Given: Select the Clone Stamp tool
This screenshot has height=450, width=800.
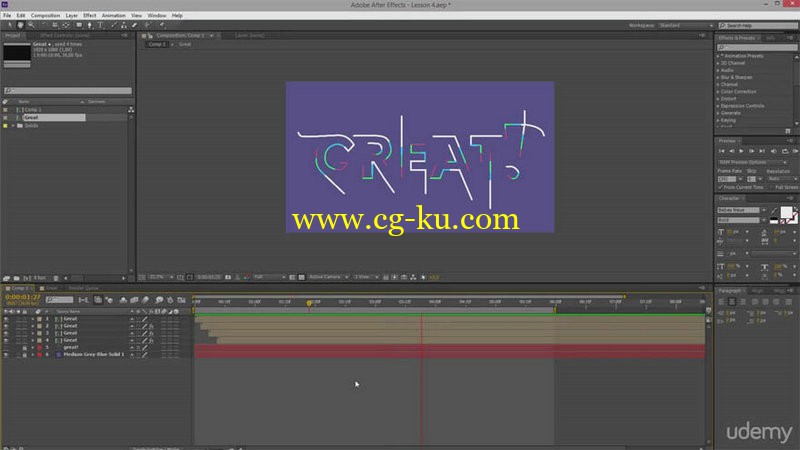Looking at the screenshot, I should pos(124,25).
